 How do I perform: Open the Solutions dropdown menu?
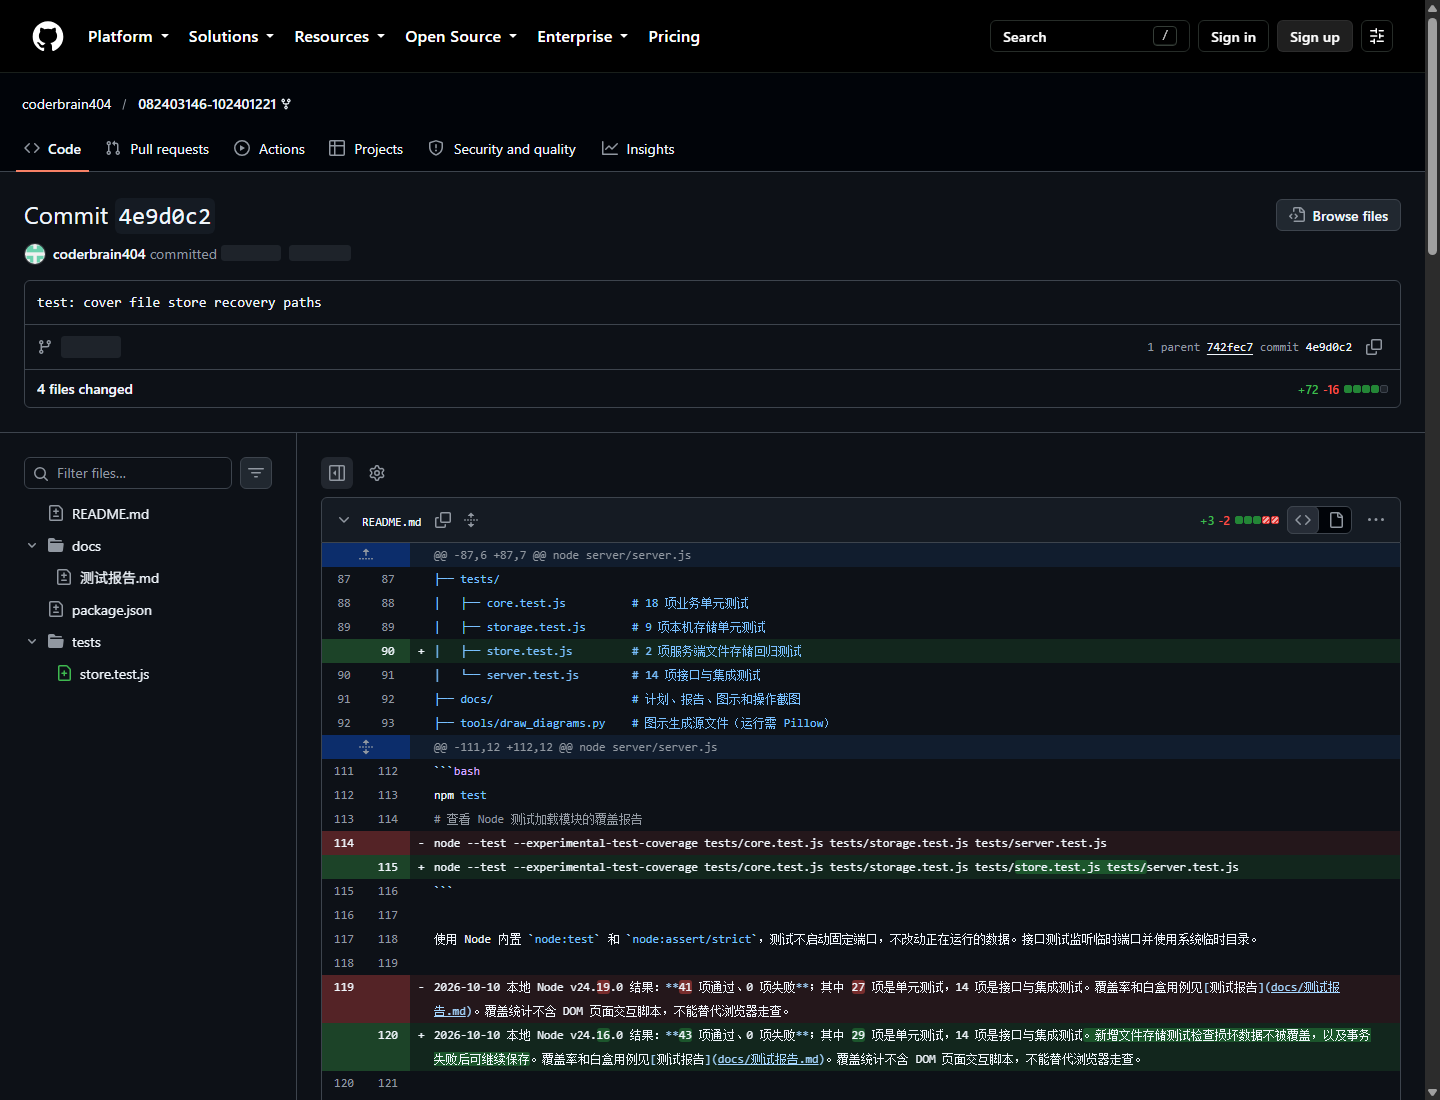click(x=231, y=37)
